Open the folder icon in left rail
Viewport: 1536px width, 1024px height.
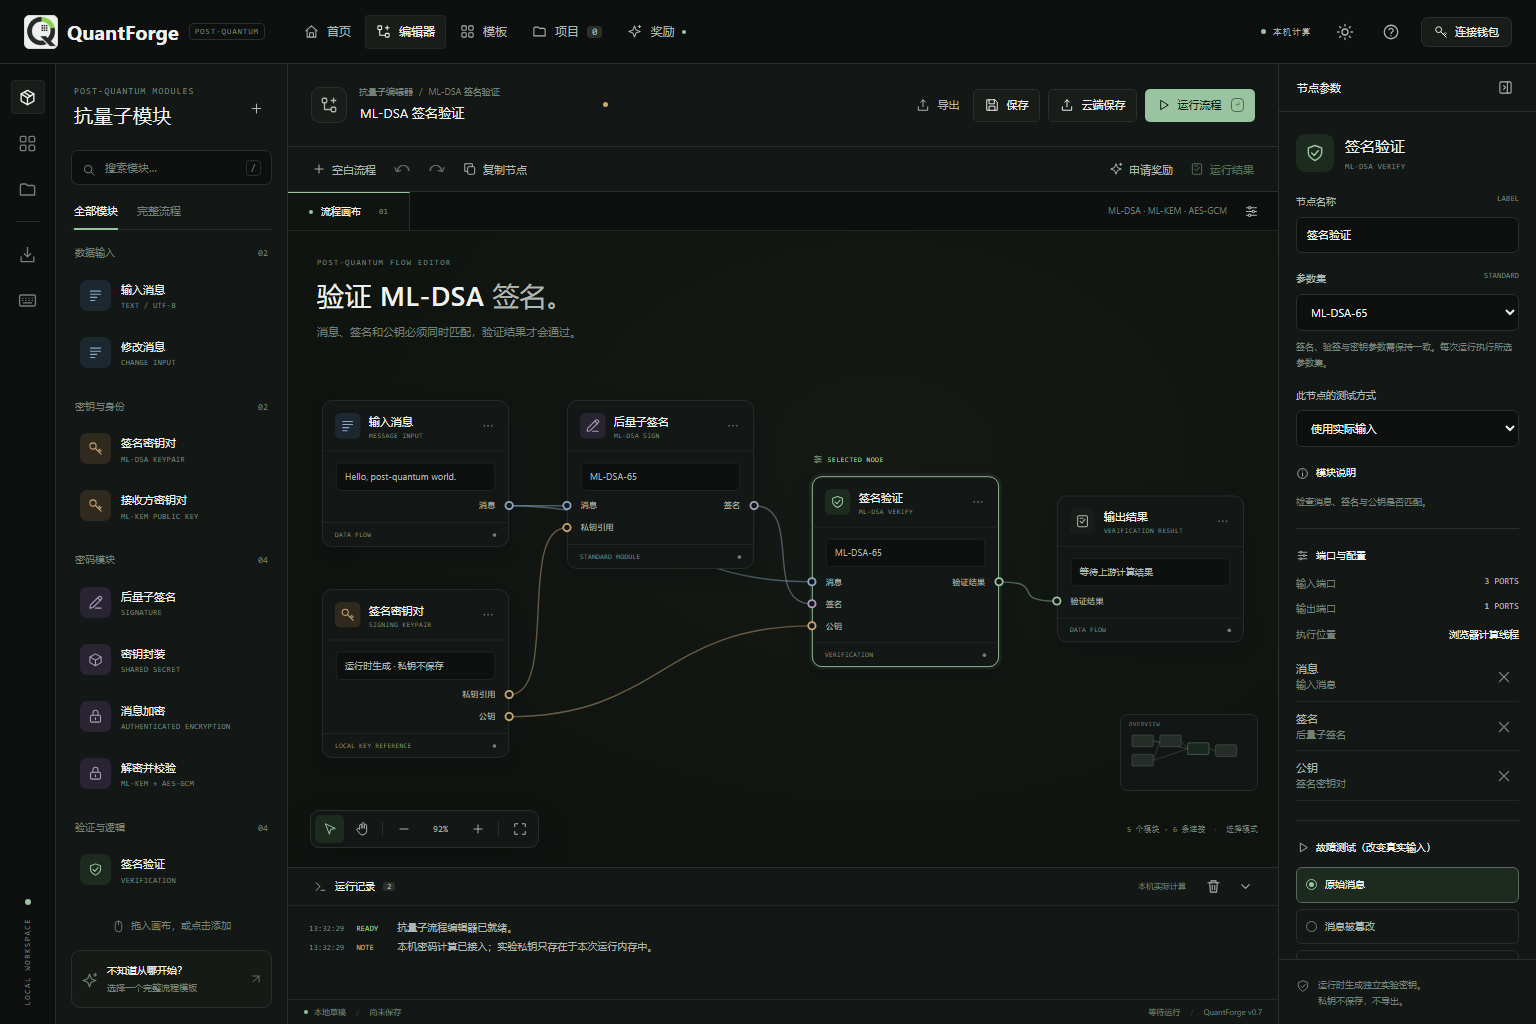point(28,189)
